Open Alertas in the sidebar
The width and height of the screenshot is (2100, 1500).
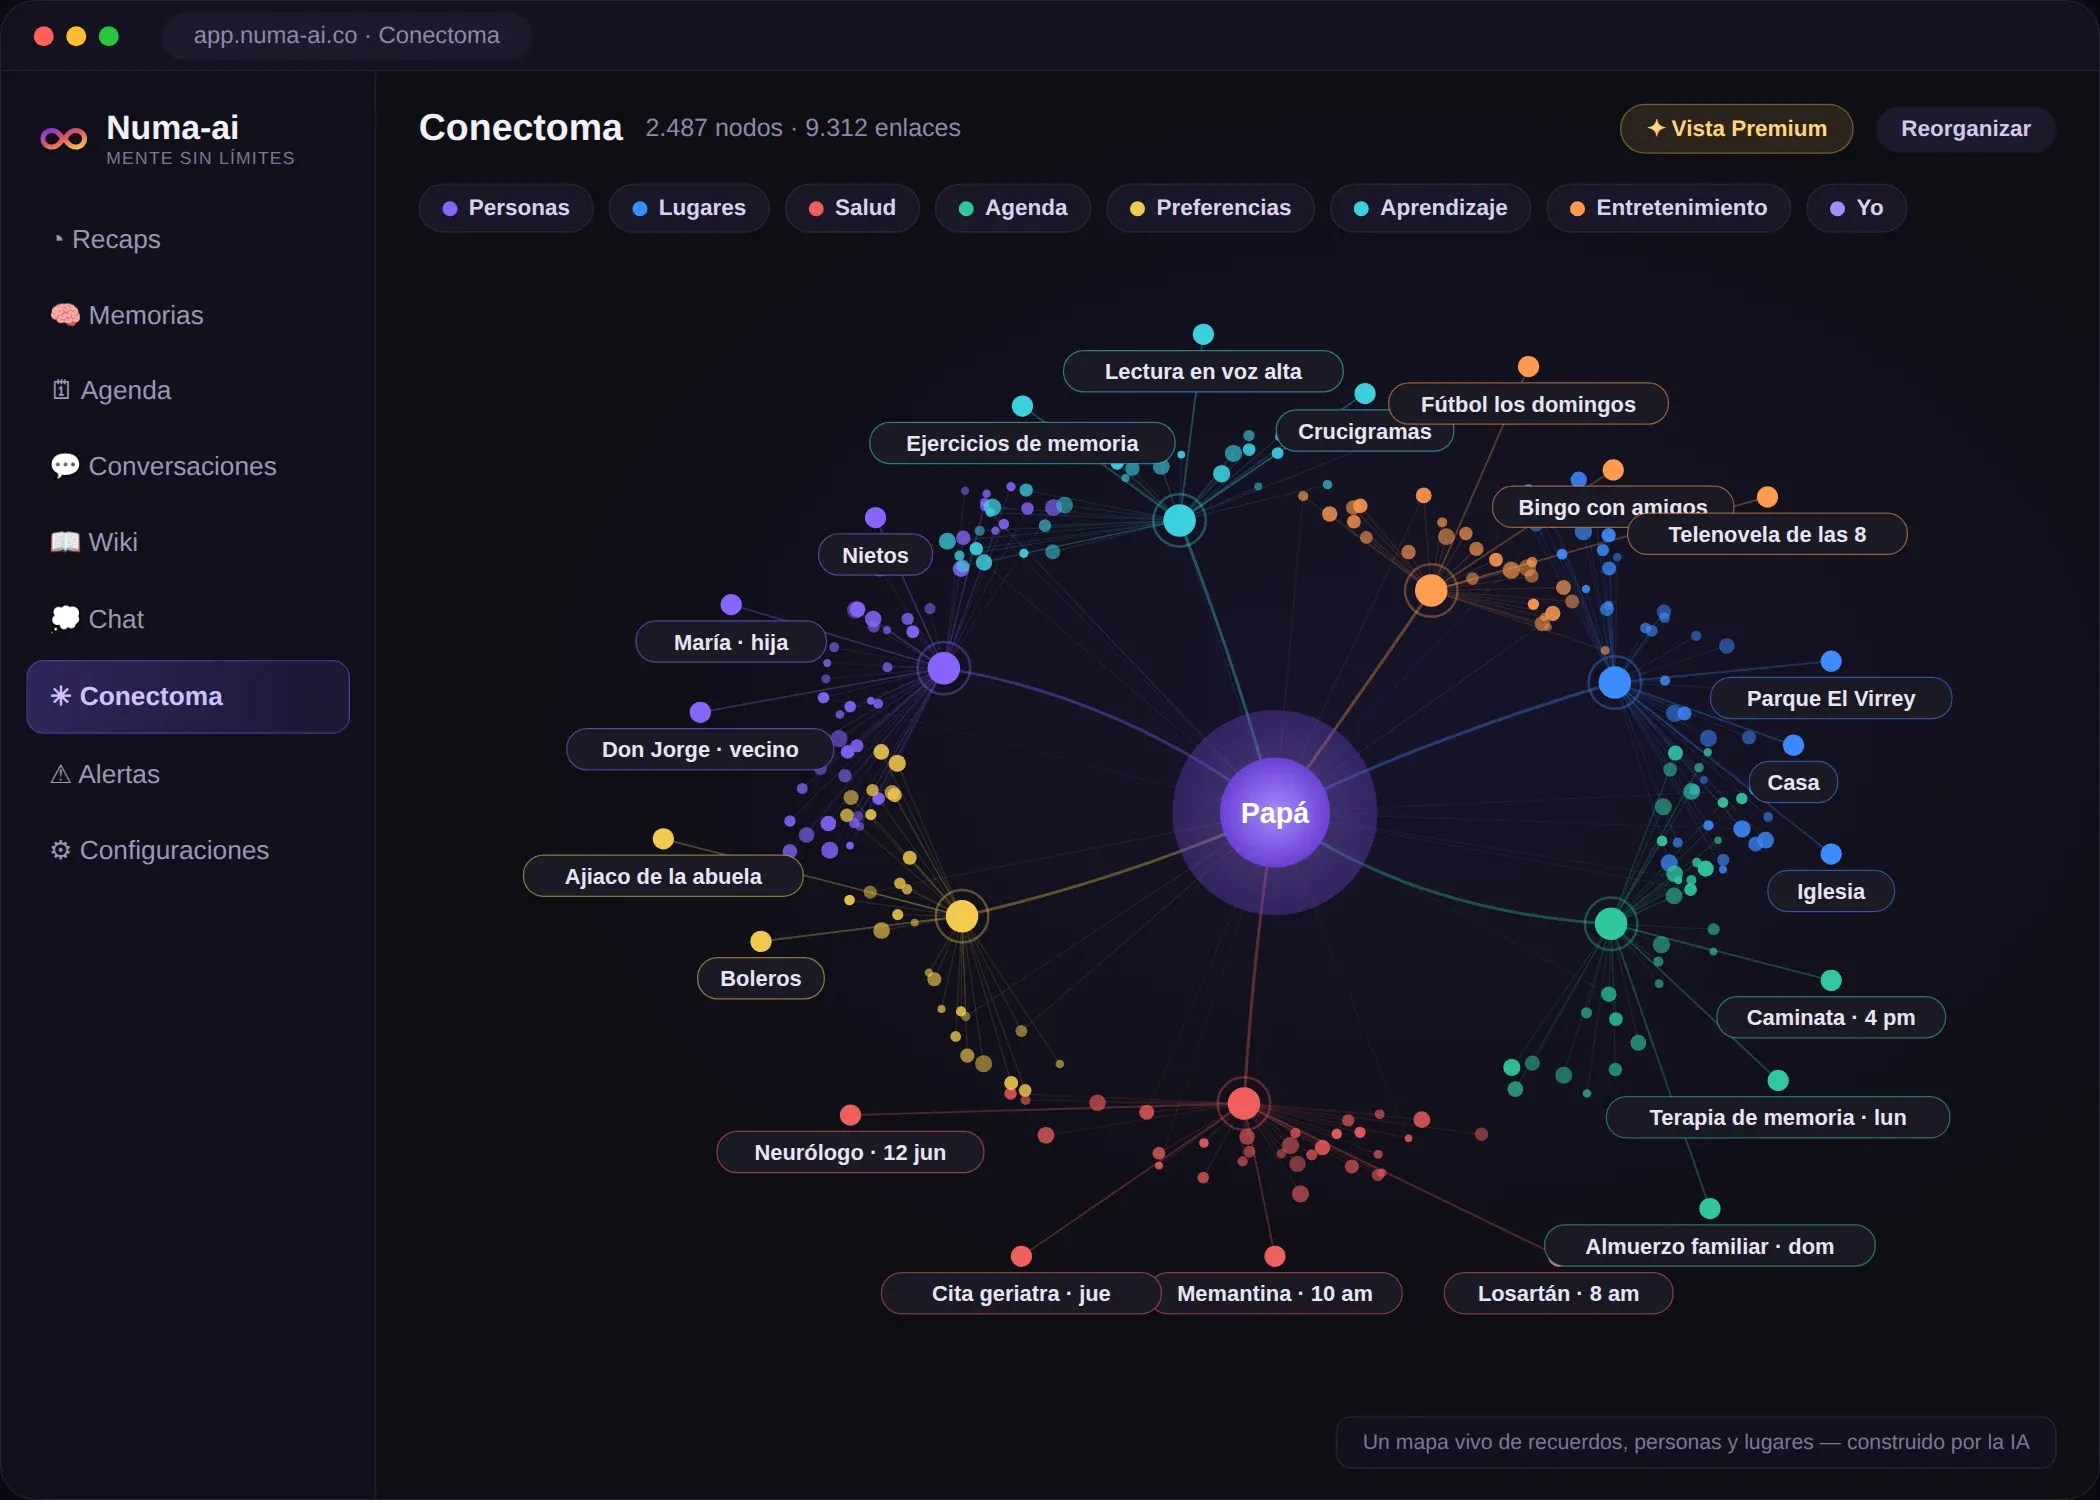[x=188, y=774]
